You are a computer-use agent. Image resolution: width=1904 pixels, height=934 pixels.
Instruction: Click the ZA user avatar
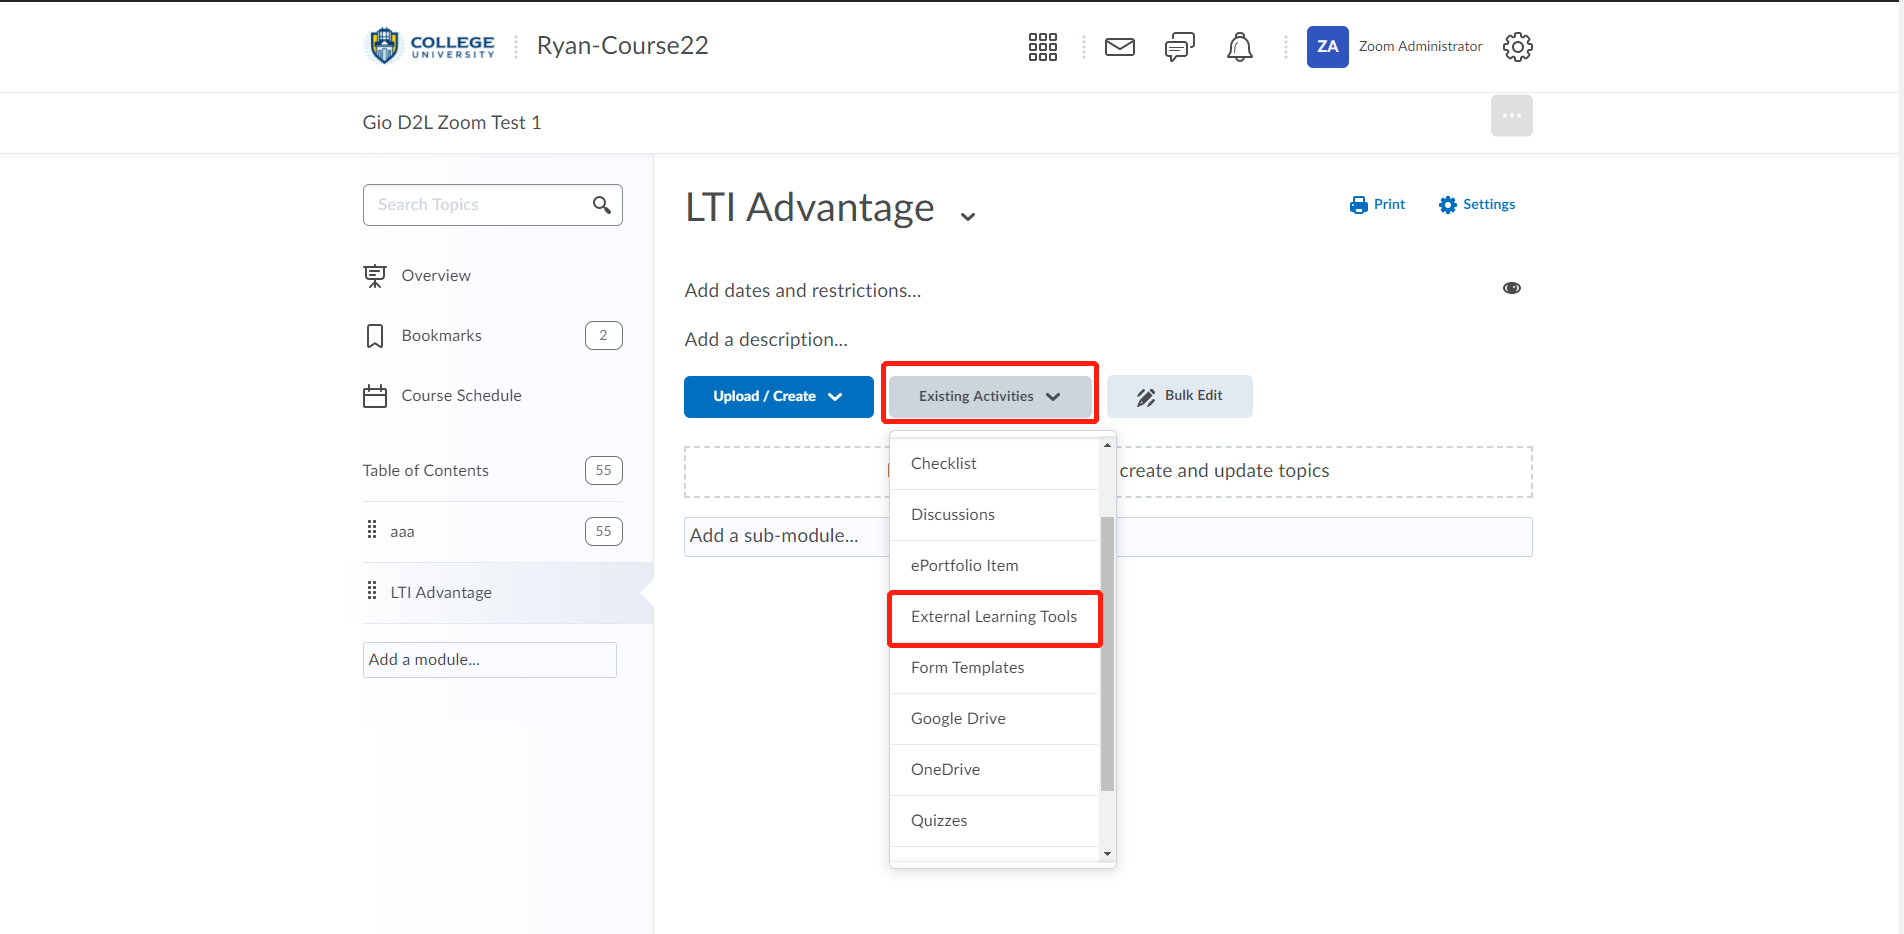1328,47
